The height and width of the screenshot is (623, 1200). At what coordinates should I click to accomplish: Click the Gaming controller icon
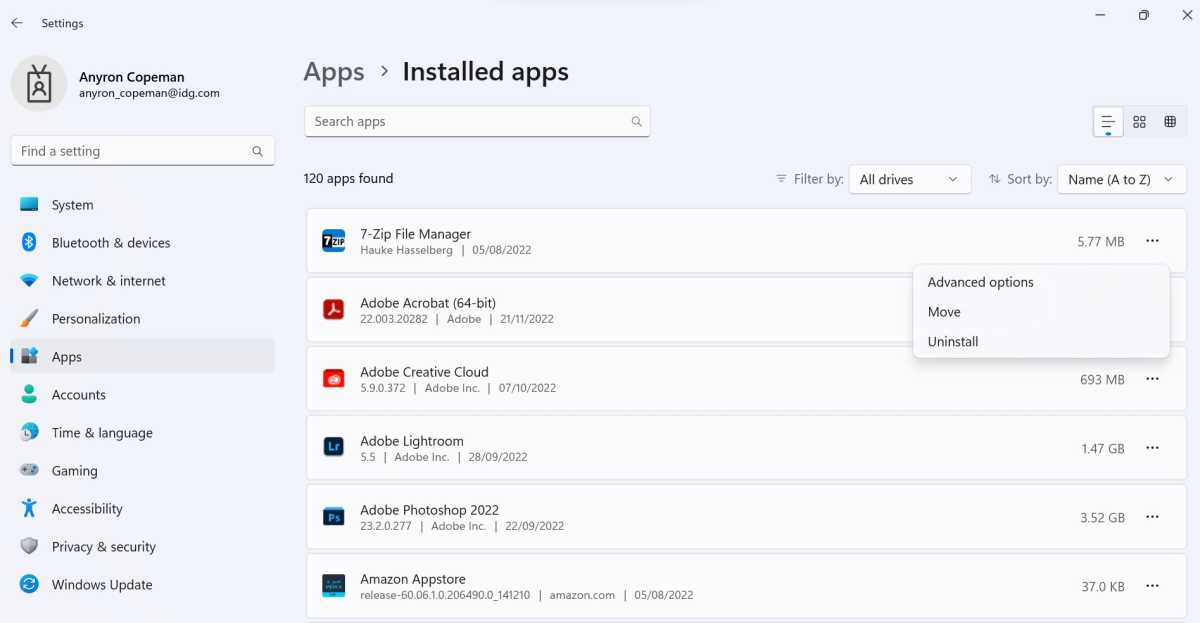click(x=30, y=471)
